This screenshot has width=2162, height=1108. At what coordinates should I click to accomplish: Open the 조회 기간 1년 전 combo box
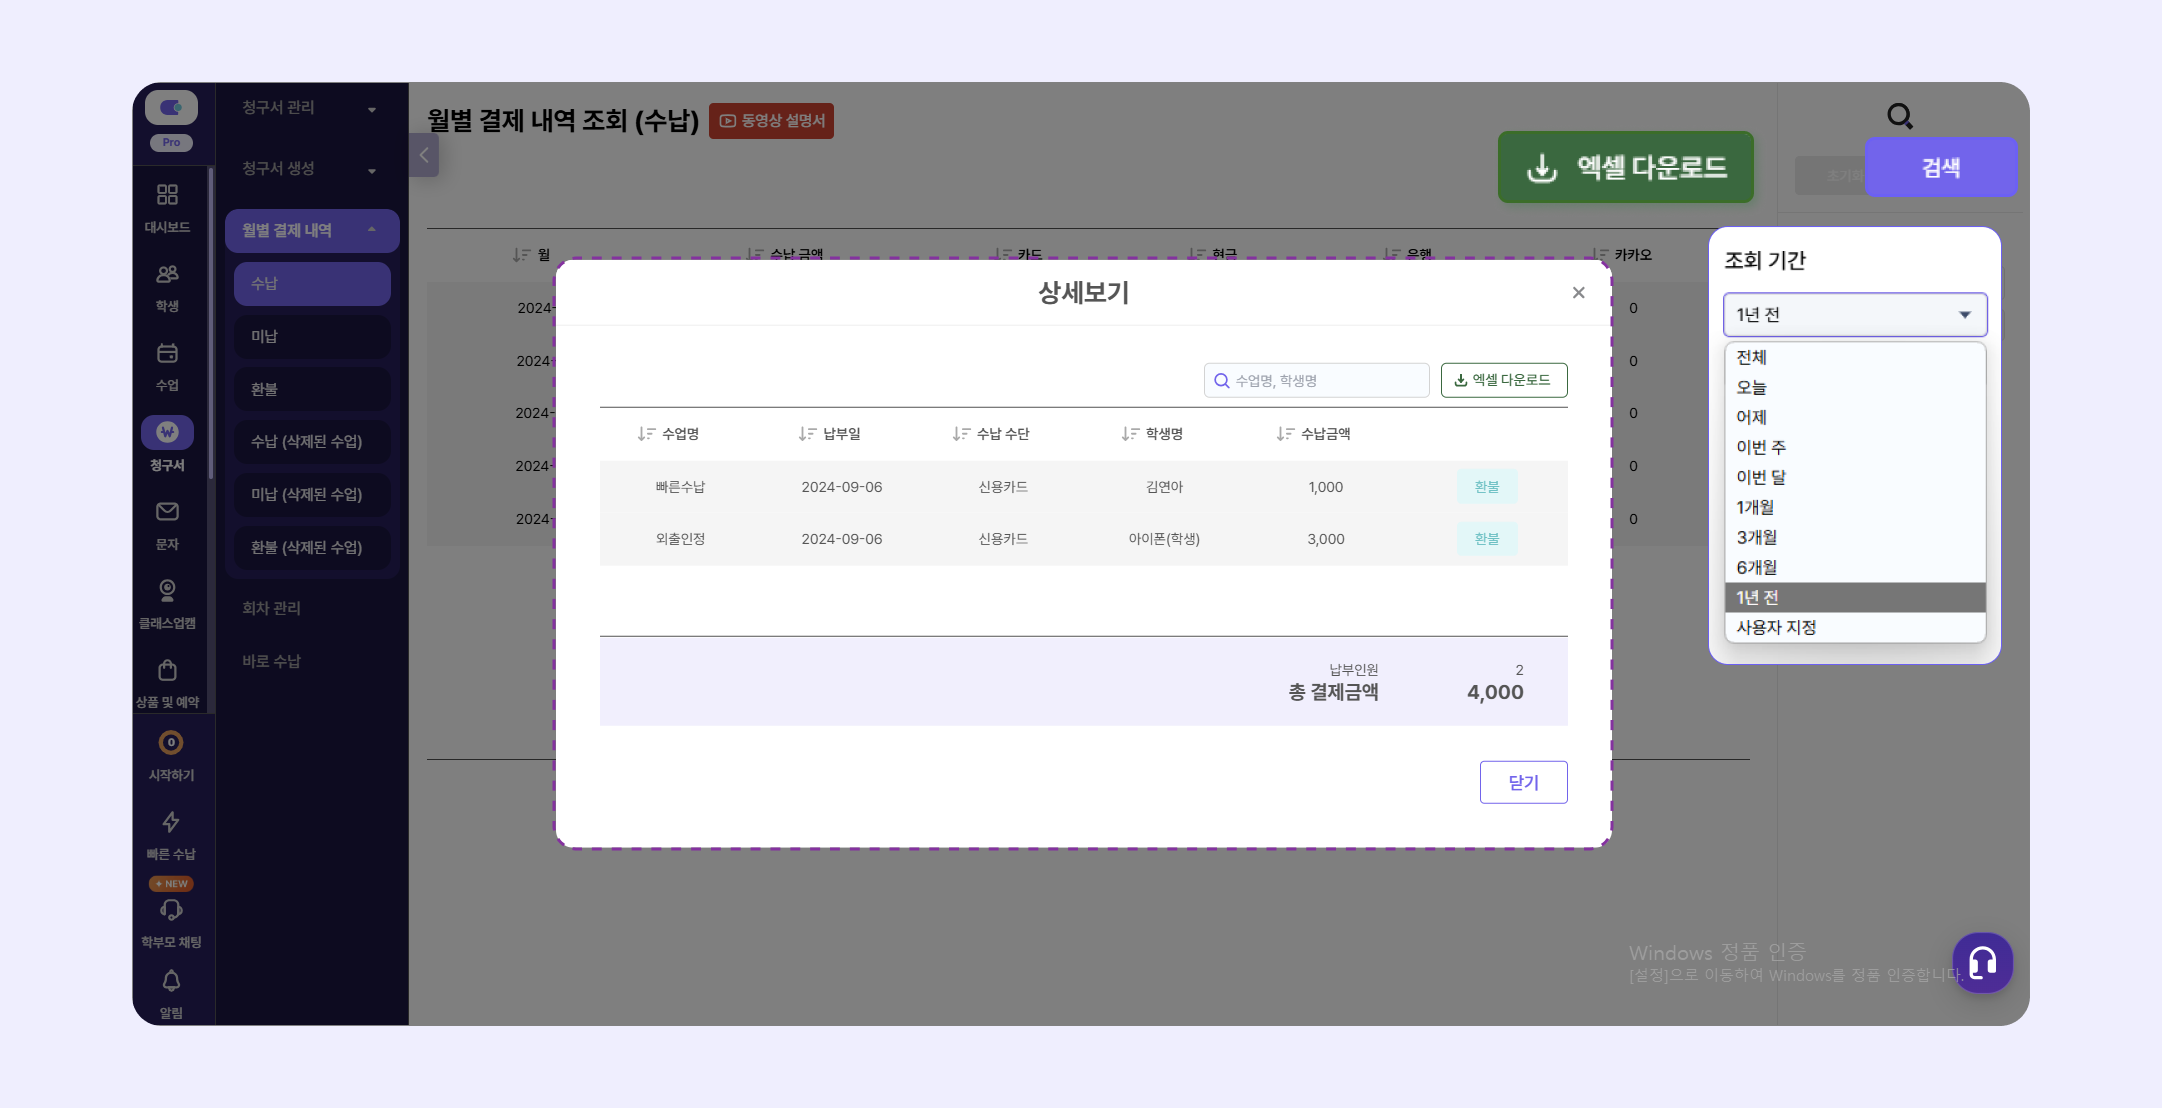click(x=1854, y=315)
